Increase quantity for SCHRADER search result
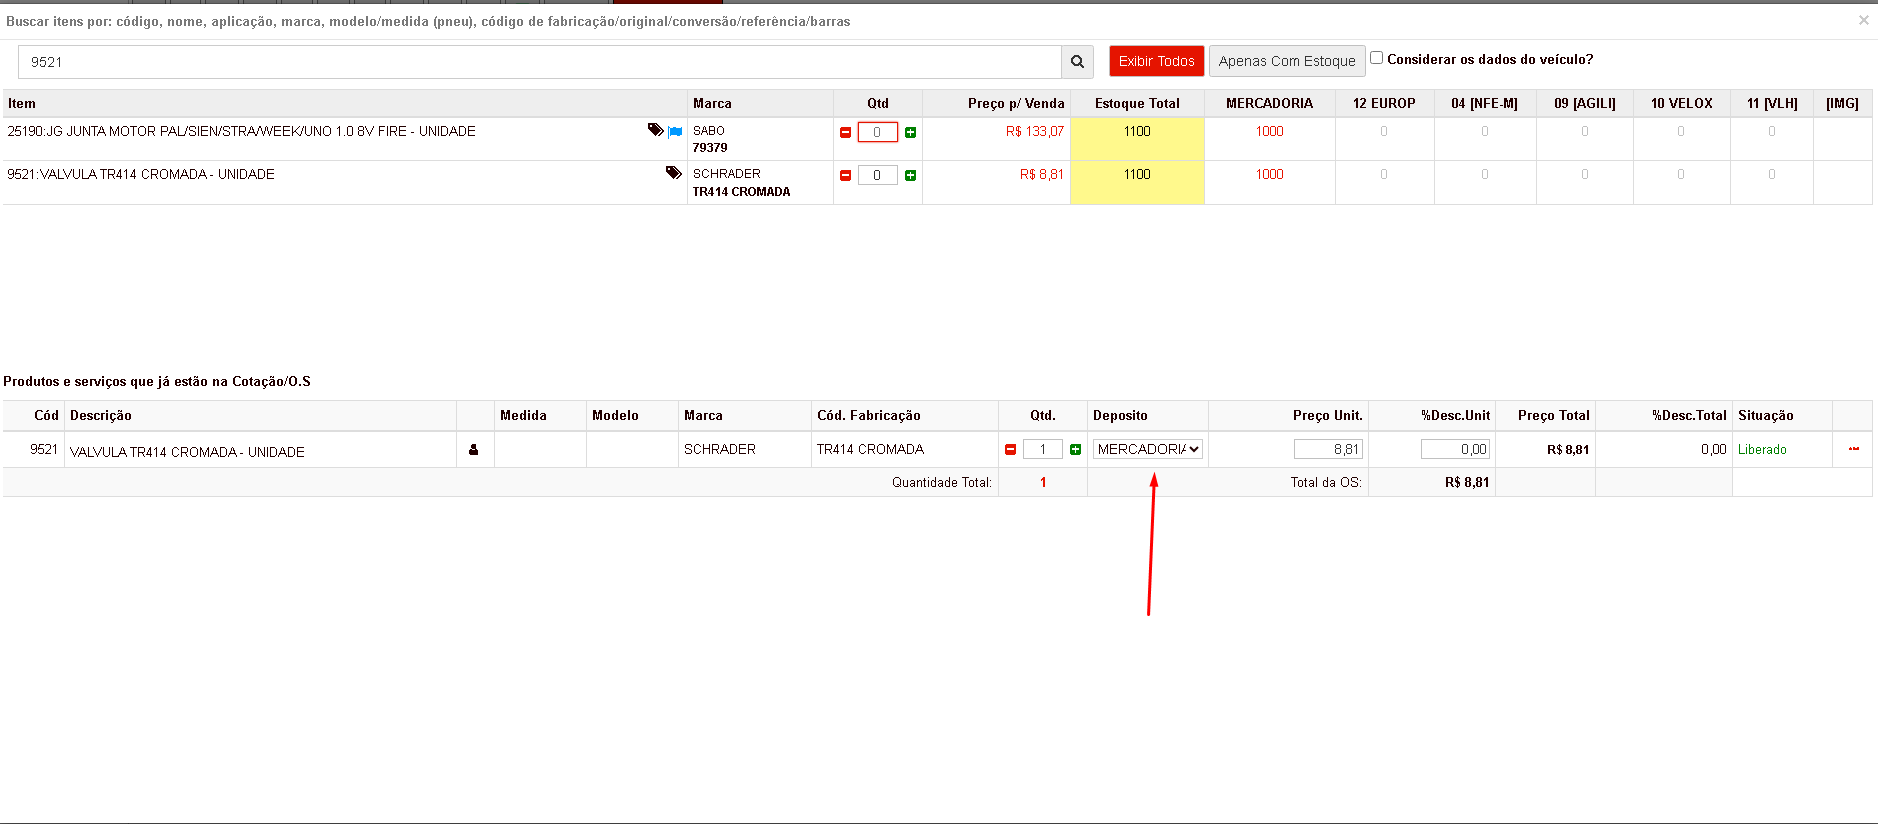This screenshot has width=1878, height=824. coord(910,175)
